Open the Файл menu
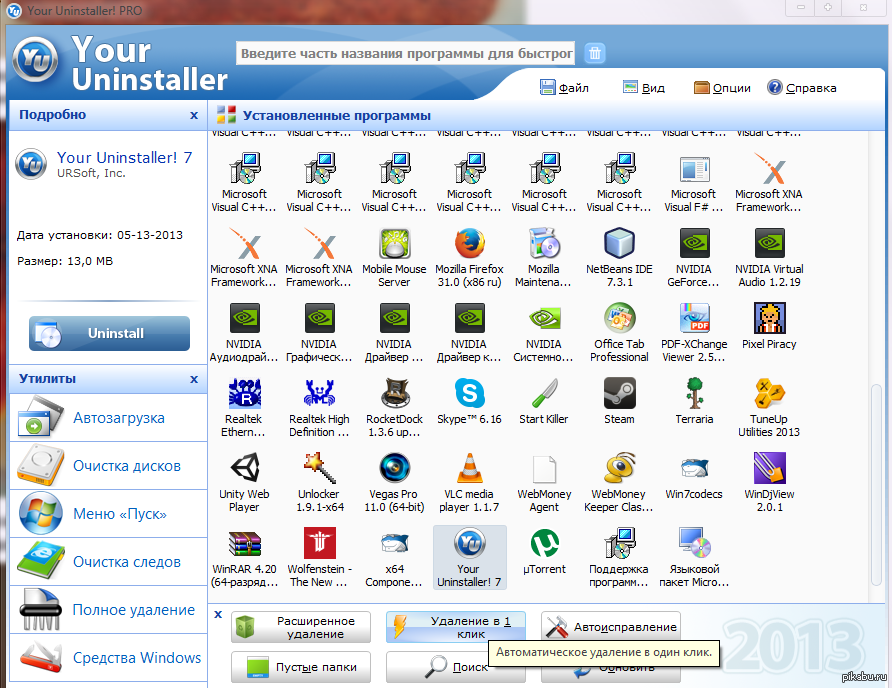The width and height of the screenshot is (892, 688). point(564,88)
